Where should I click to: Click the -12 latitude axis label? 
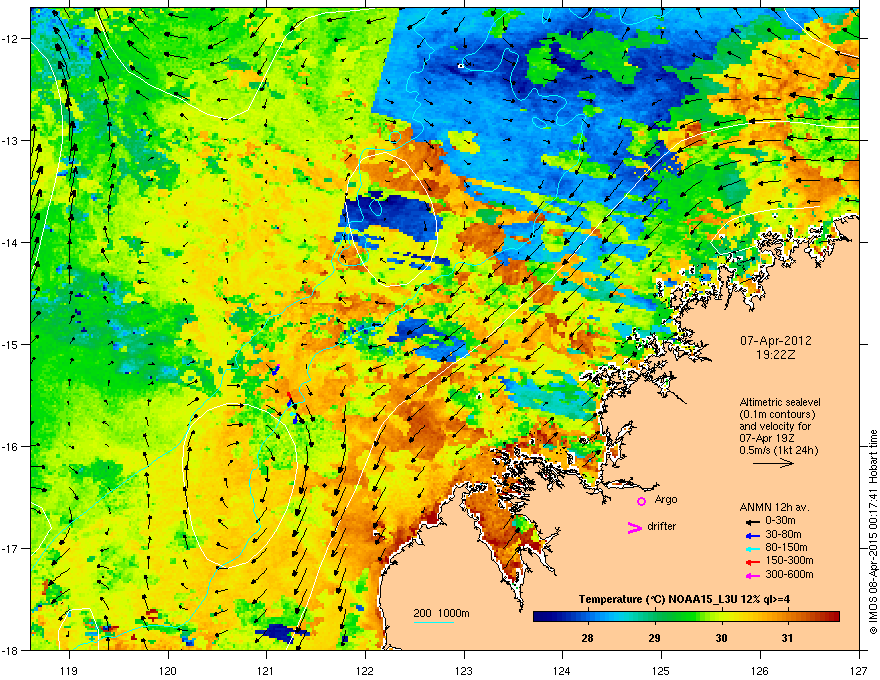point(11,39)
